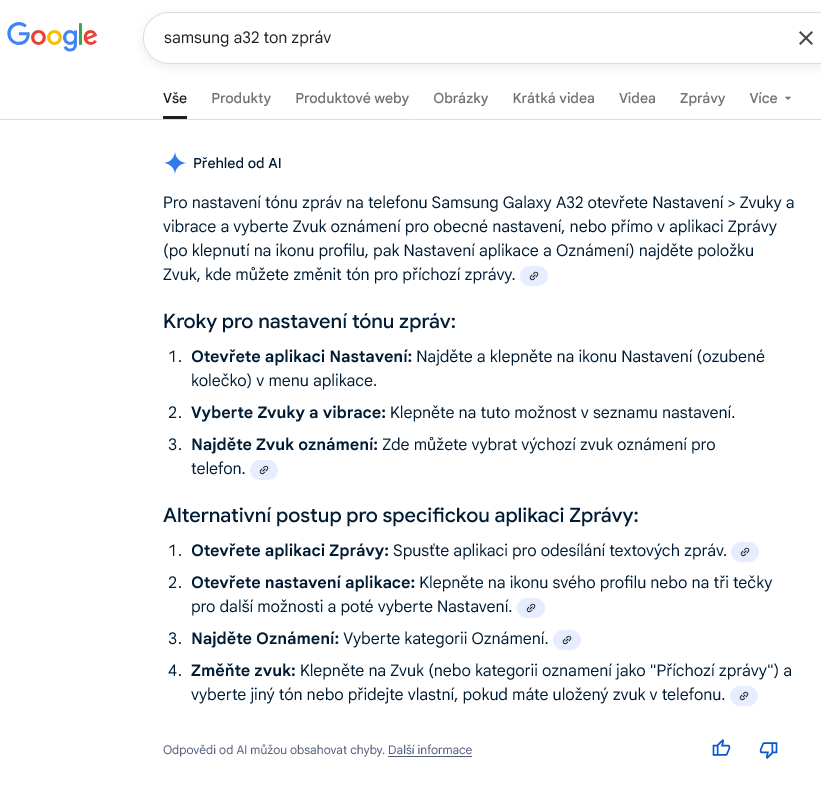
Task: Expand the Více dropdown menu
Action: pos(770,98)
